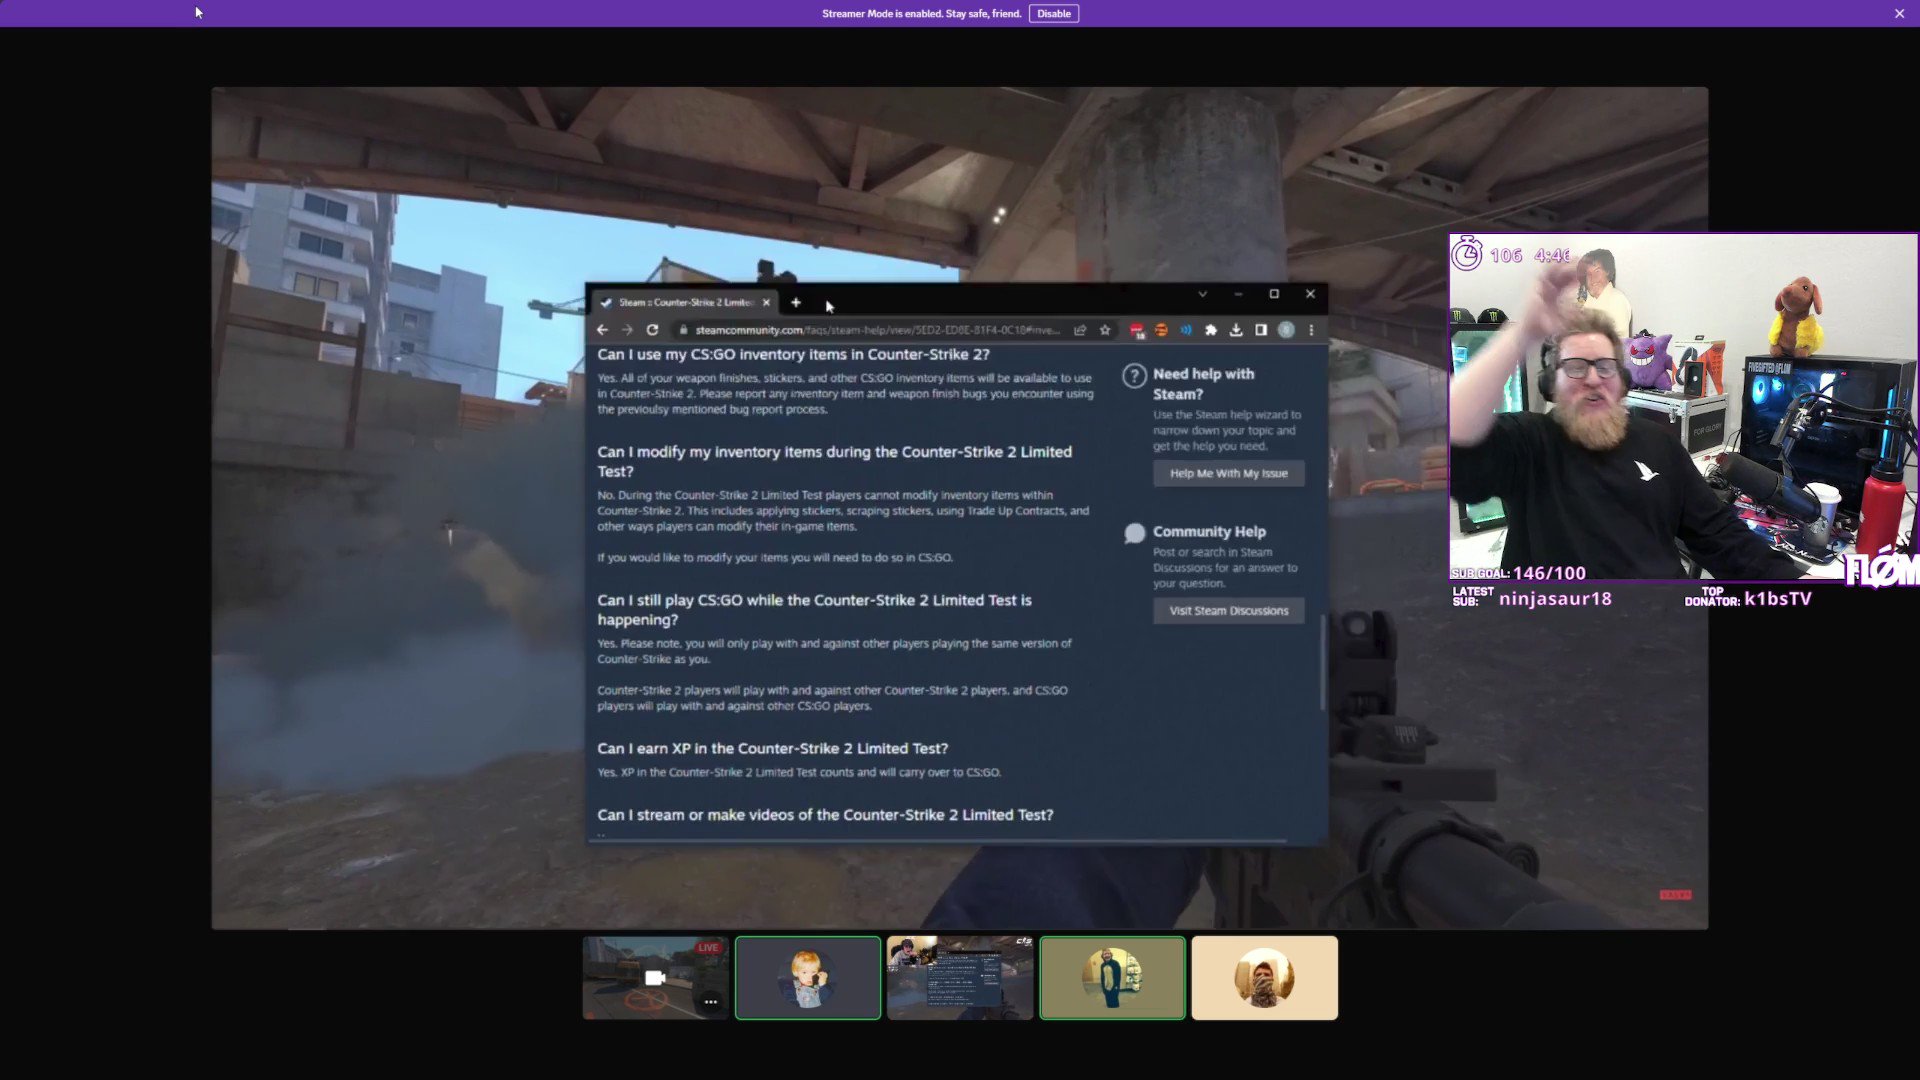Open the orange round extension icon
1920x1080 pixels.
click(x=1161, y=330)
